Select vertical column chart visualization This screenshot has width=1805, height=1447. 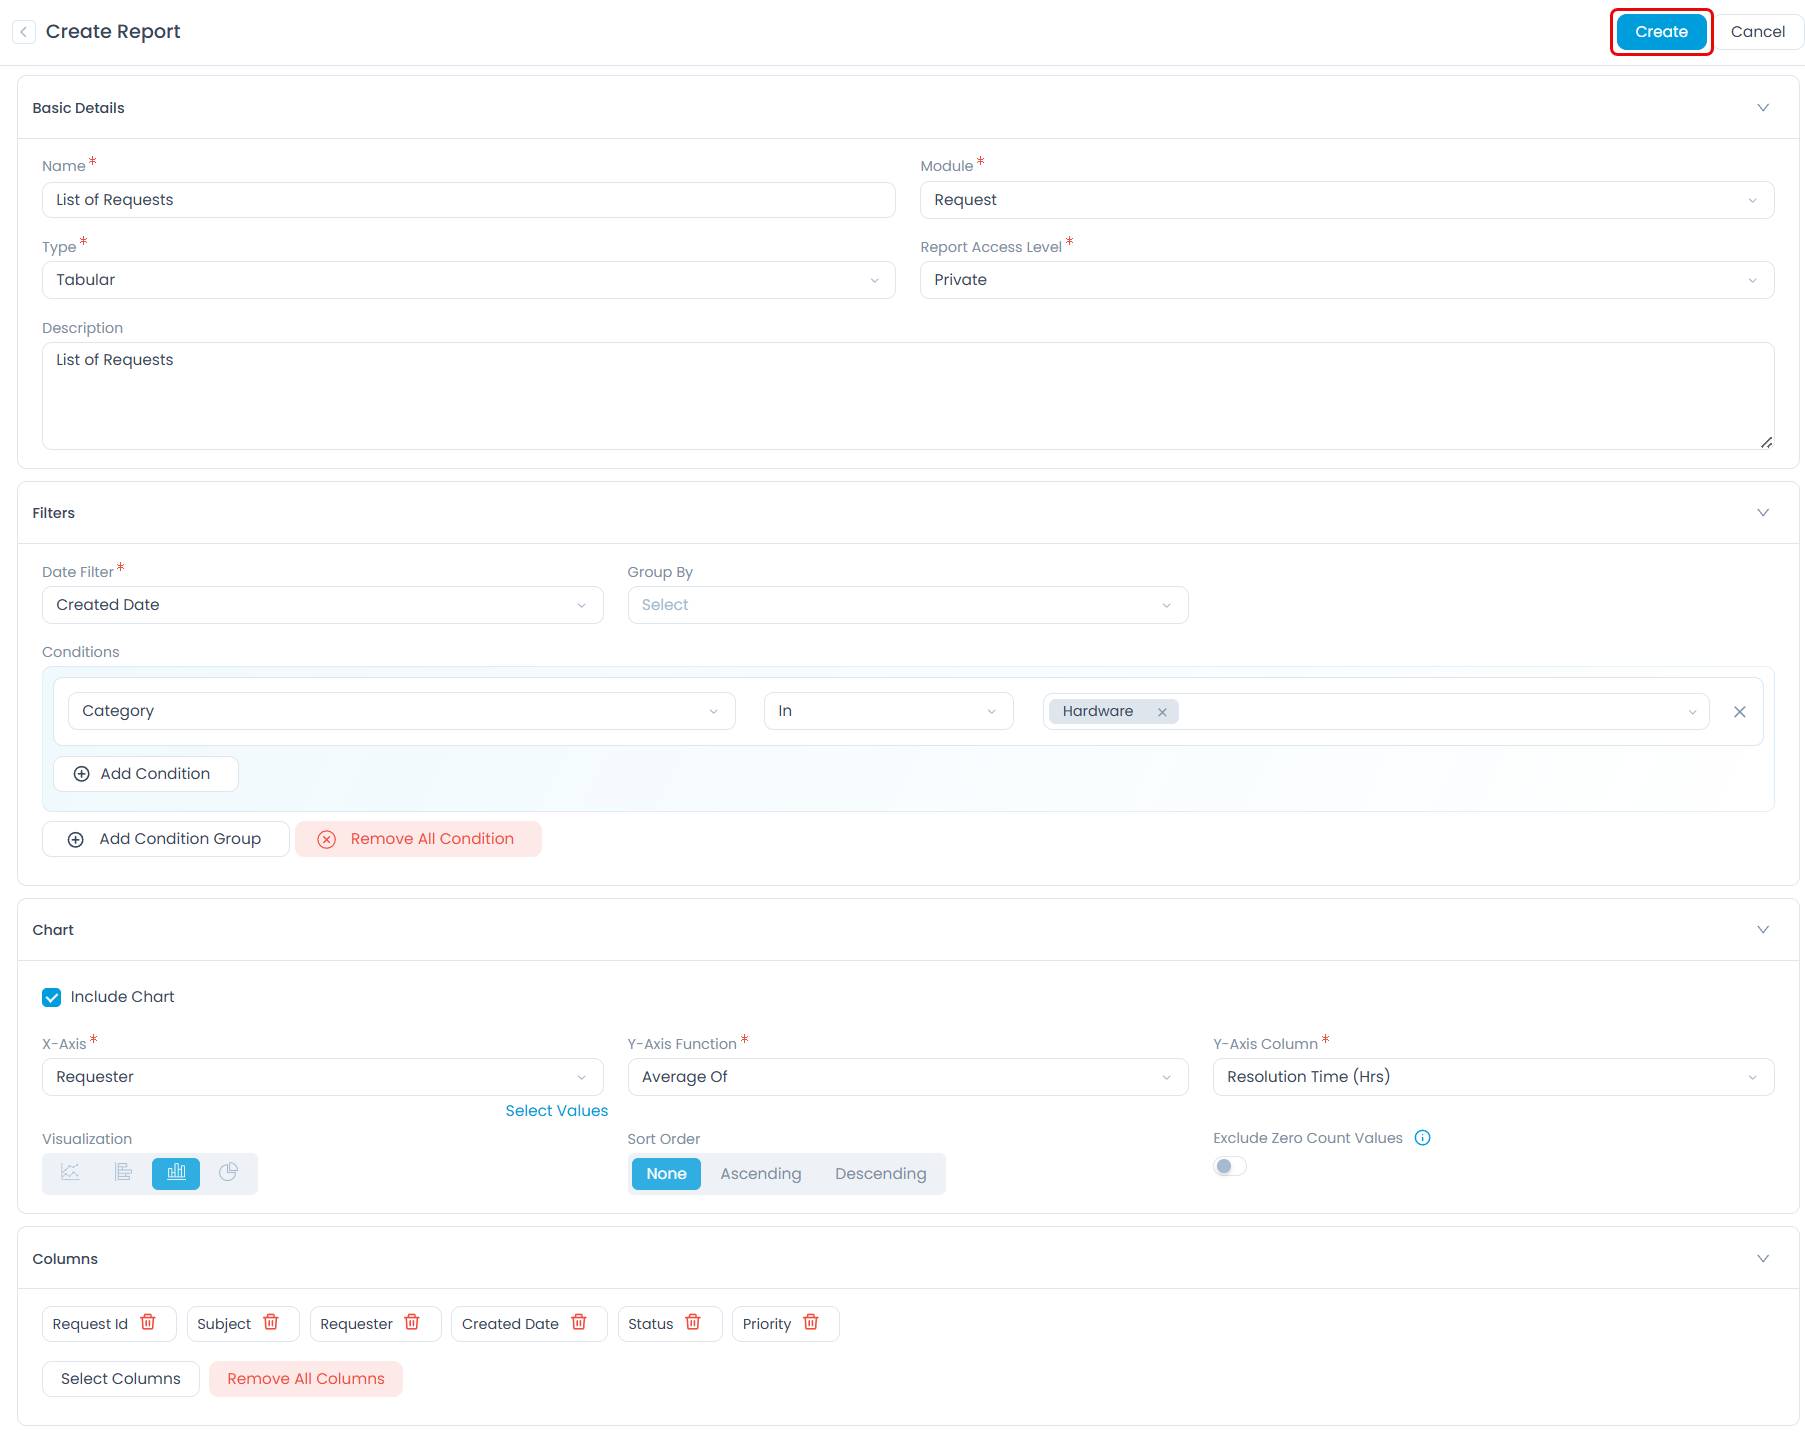click(176, 1173)
